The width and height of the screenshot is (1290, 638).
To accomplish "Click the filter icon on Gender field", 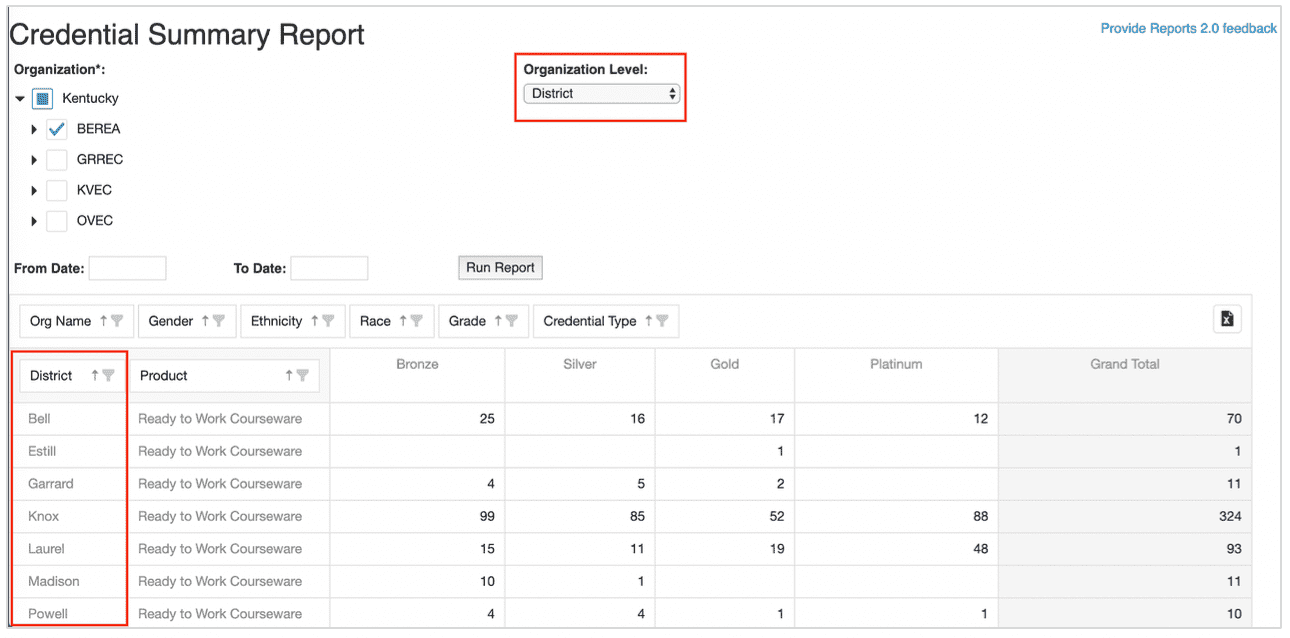I will click(219, 321).
